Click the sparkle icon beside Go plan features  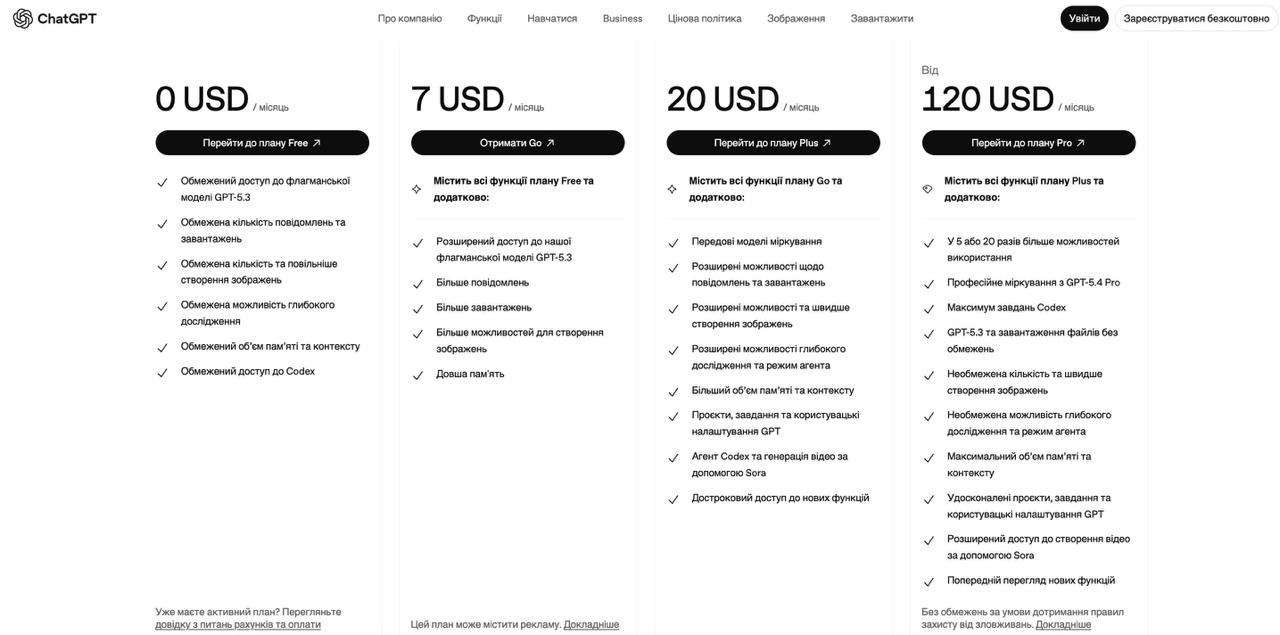417,189
